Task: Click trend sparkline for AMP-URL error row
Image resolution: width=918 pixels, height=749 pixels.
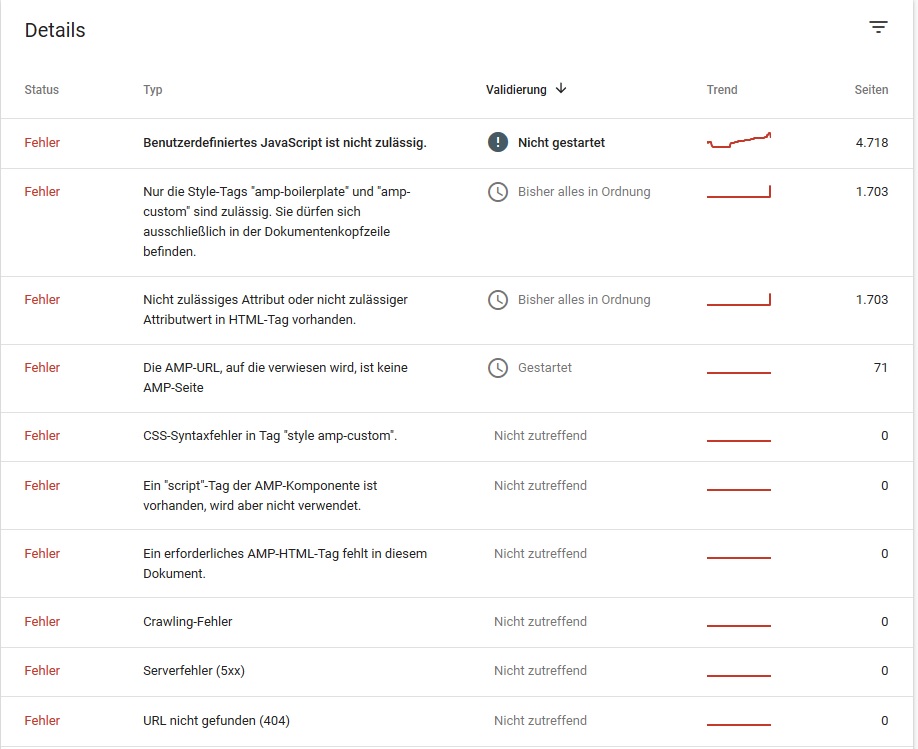Action: pos(738,372)
